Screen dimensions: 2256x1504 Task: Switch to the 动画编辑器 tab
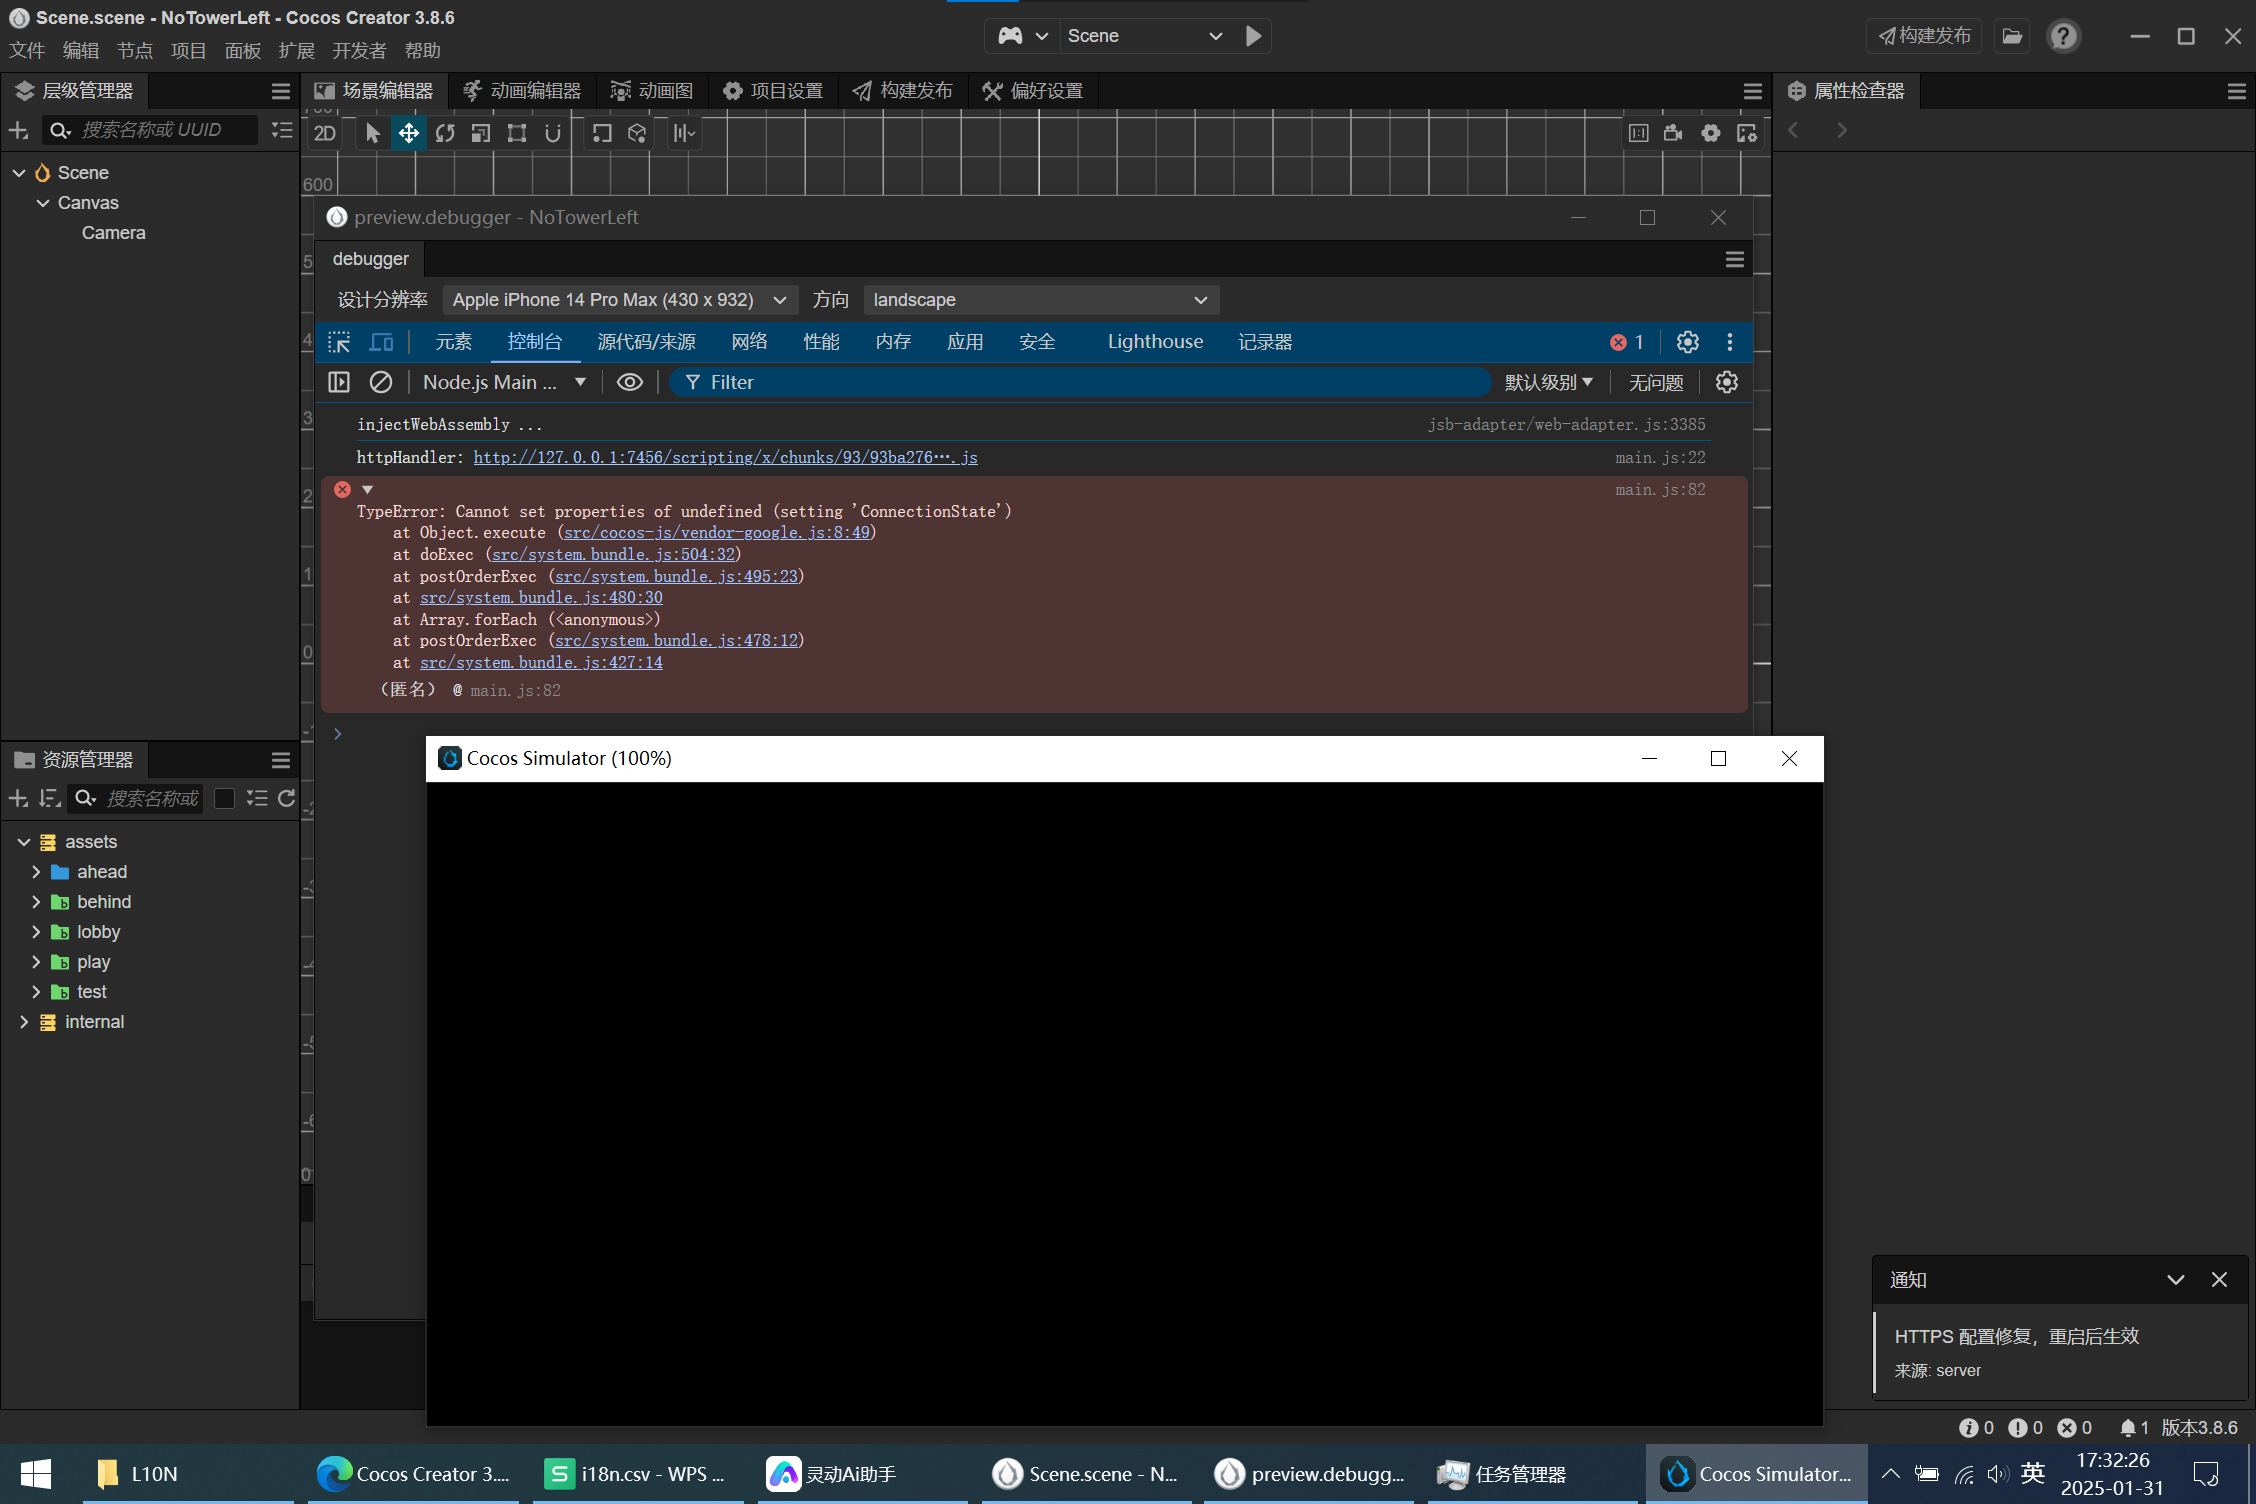pyautogui.click(x=523, y=91)
